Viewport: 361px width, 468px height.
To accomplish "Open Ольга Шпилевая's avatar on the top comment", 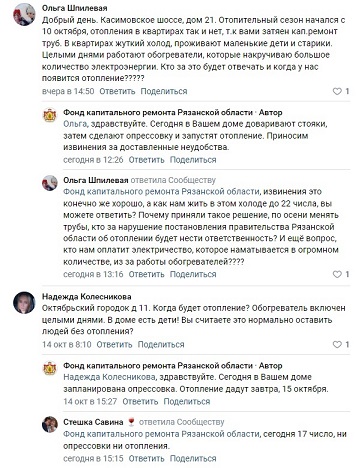I will (24, 15).
